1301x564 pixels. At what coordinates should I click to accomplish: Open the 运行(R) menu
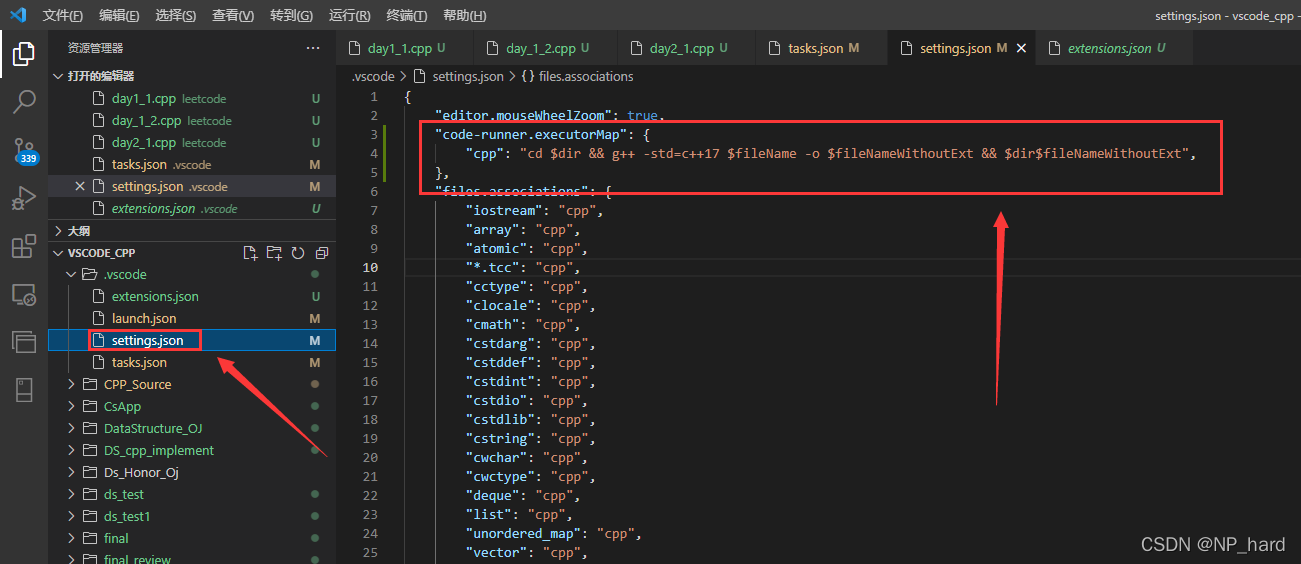pyautogui.click(x=349, y=16)
